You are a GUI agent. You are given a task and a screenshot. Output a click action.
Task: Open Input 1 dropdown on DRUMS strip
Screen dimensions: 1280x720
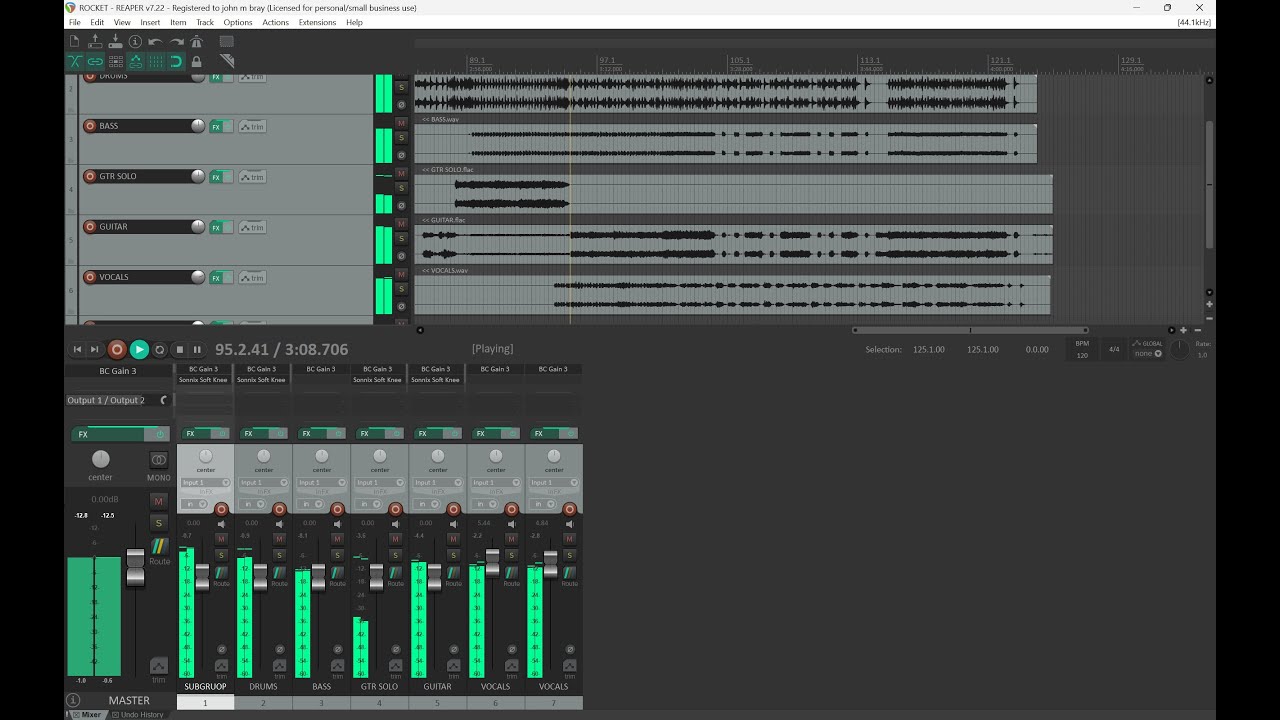pos(264,483)
